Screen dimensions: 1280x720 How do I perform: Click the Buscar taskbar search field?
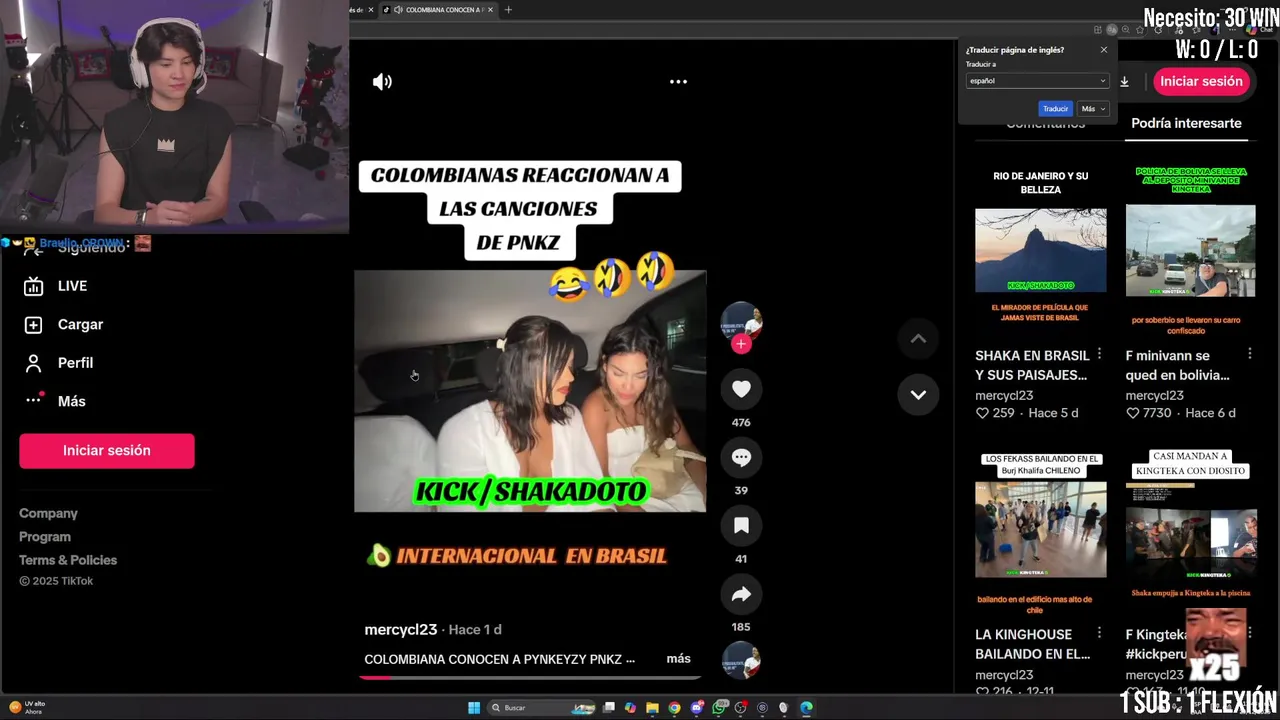(540, 708)
